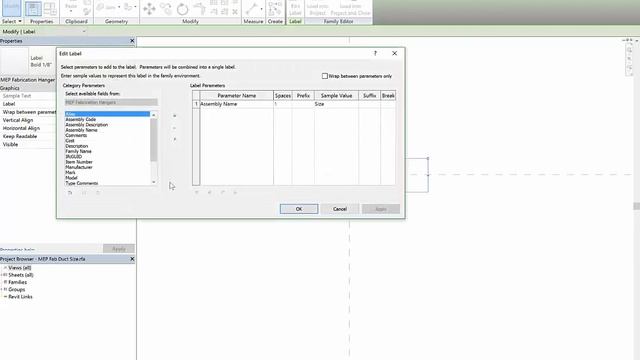The height and width of the screenshot is (360, 640).
Task: Click the Sample Value cell containing Size
Action: 336,104
